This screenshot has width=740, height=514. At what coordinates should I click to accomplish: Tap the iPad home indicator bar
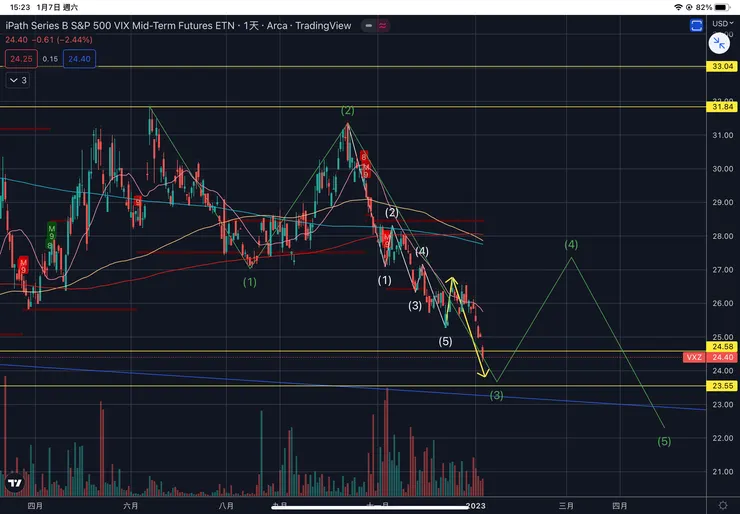click(370, 507)
